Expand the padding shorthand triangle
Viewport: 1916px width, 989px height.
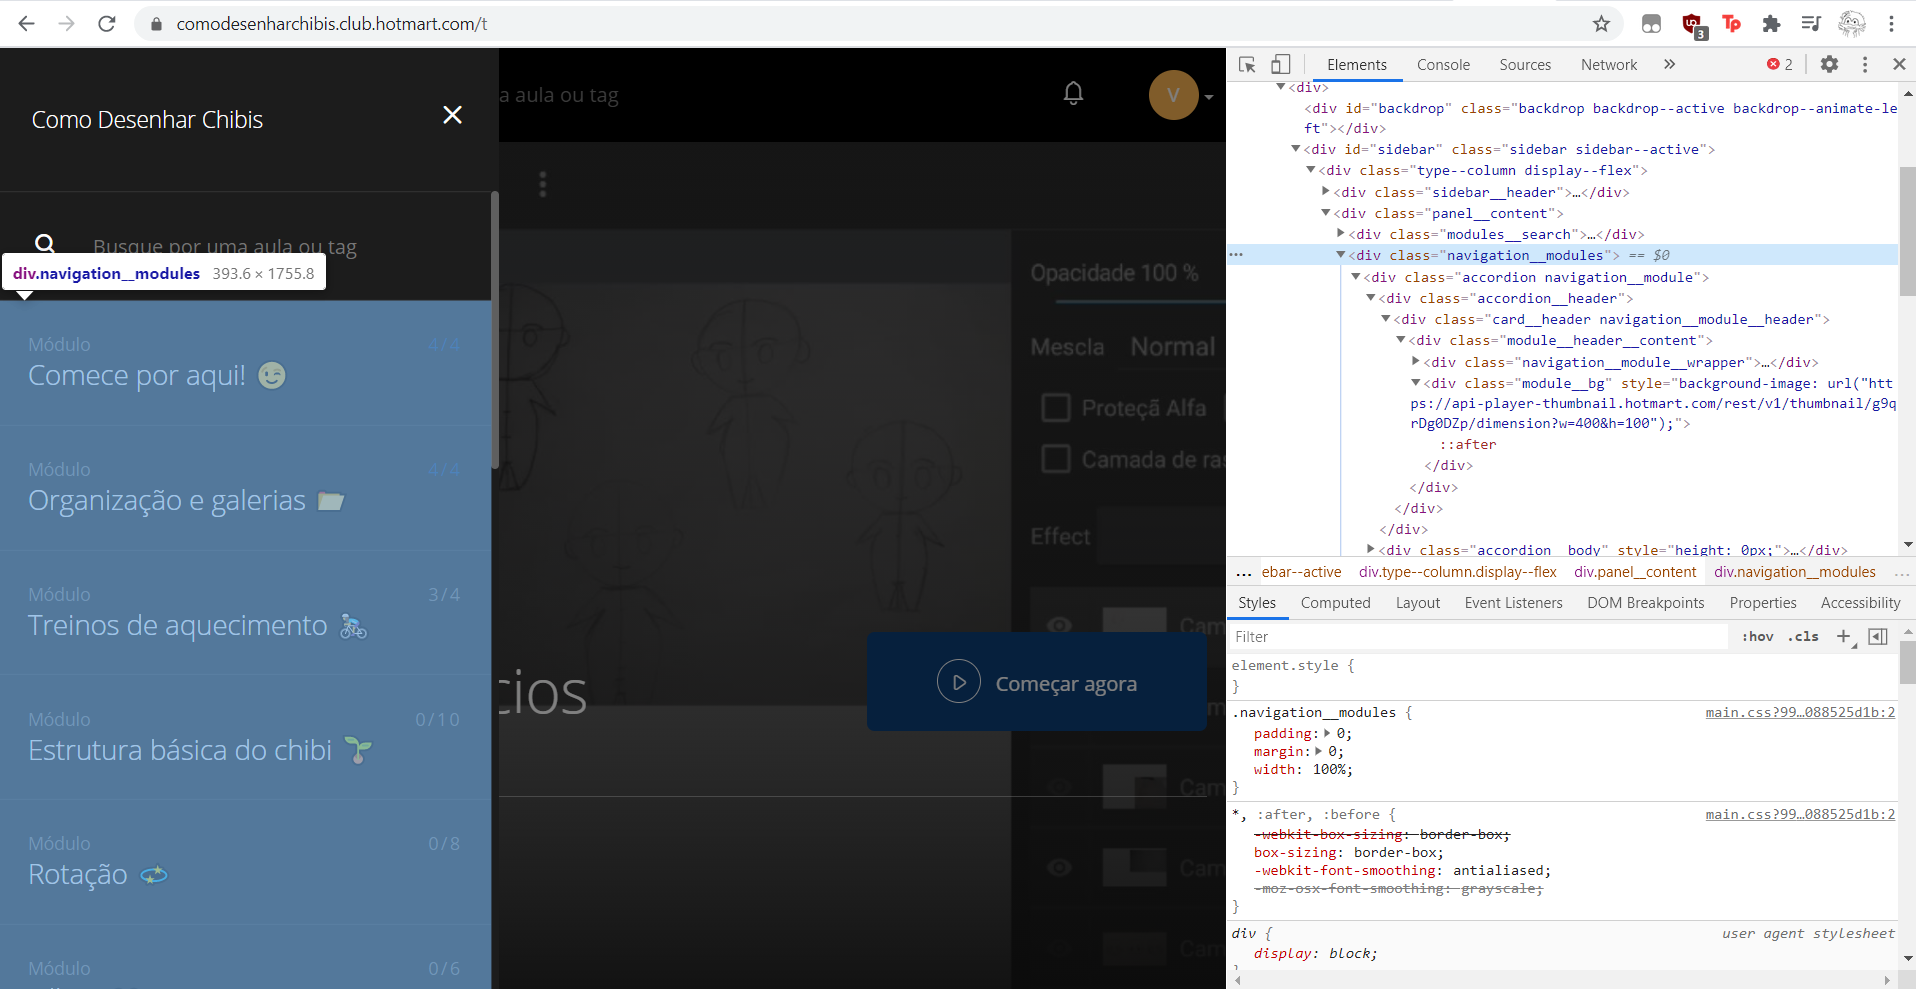coord(1327,733)
